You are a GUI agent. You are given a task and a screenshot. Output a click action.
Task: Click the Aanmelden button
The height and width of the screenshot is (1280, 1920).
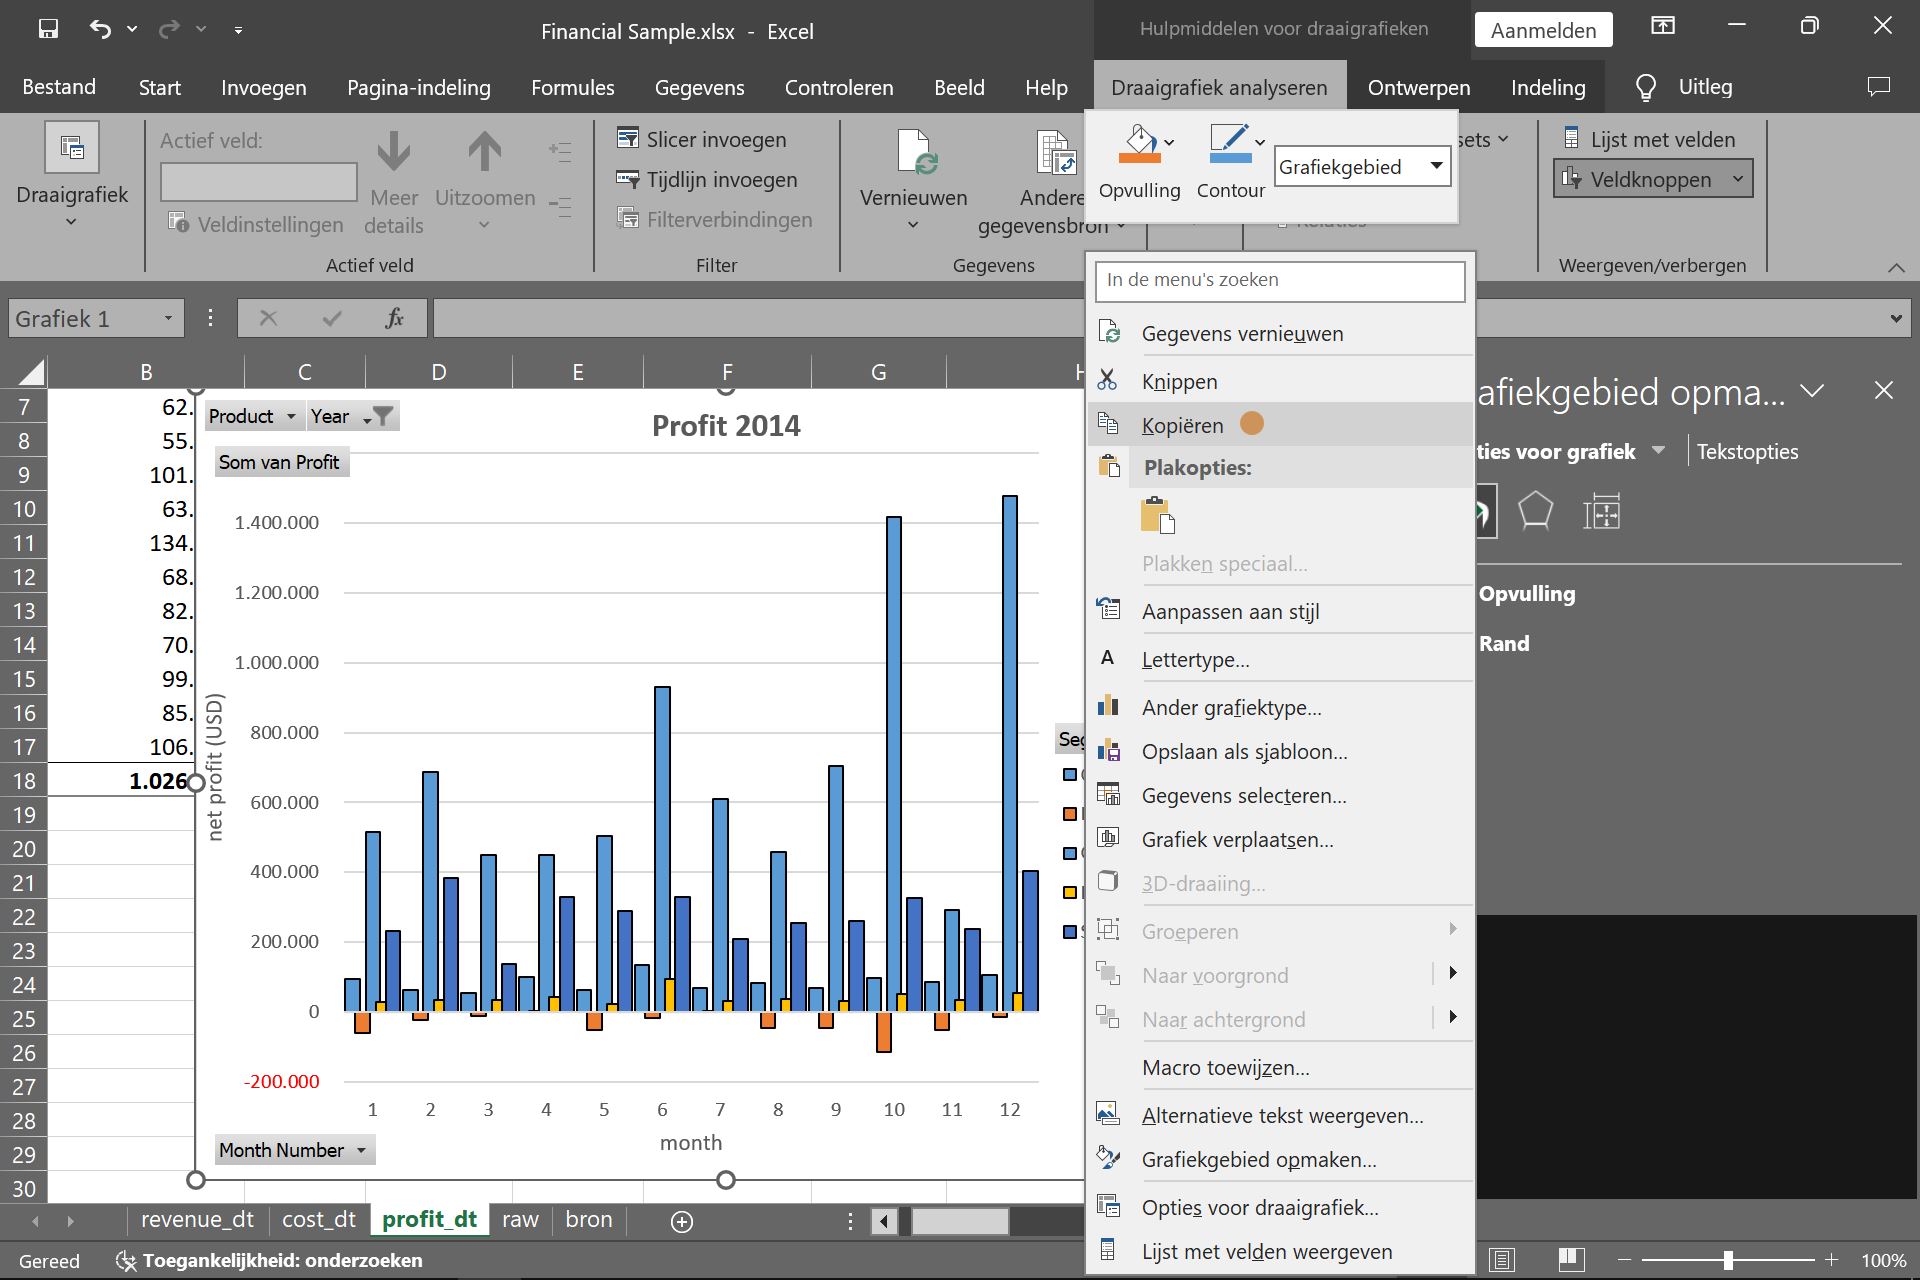(1543, 30)
